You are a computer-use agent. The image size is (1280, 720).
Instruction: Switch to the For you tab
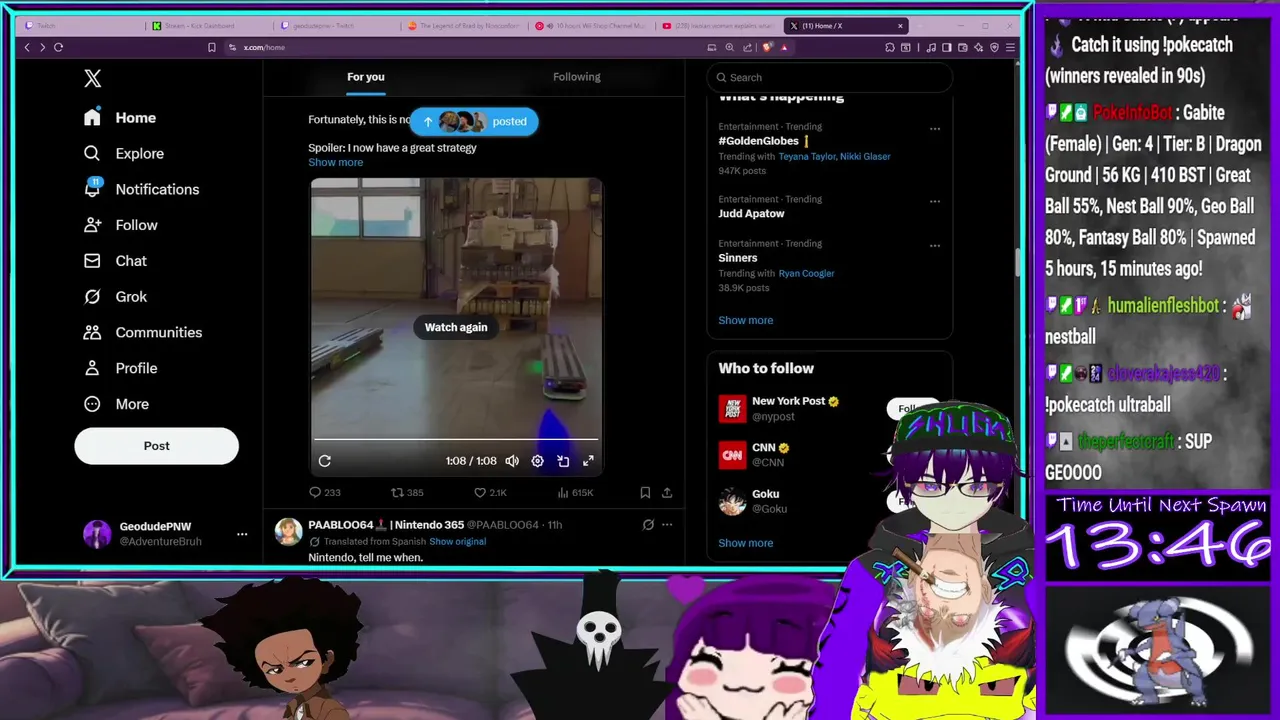pyautogui.click(x=366, y=77)
